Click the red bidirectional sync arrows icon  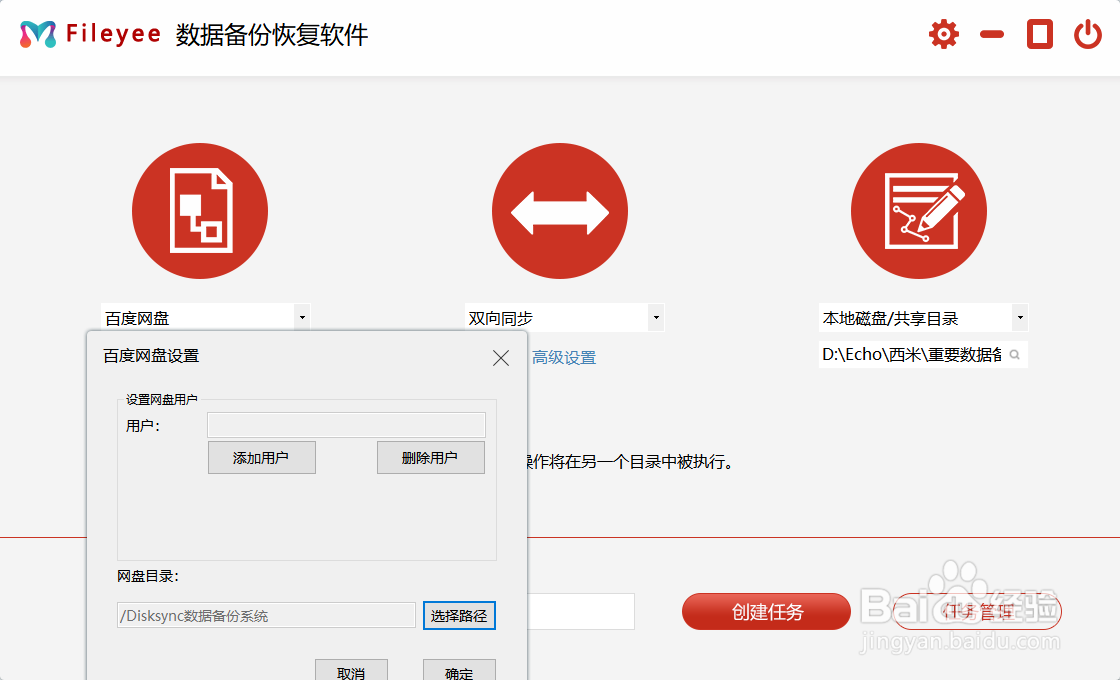click(560, 210)
